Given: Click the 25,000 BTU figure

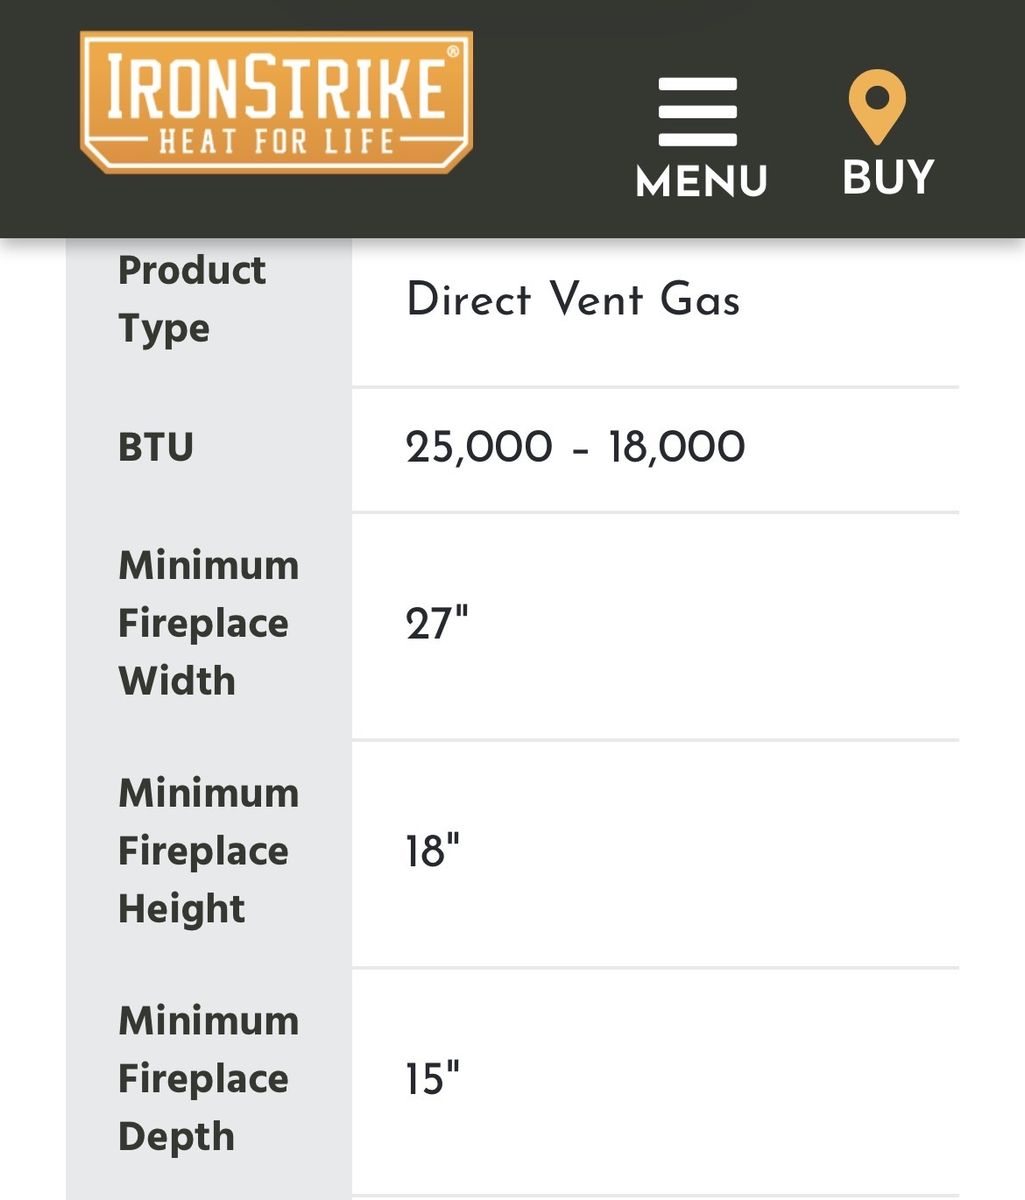Looking at the screenshot, I should [479, 447].
